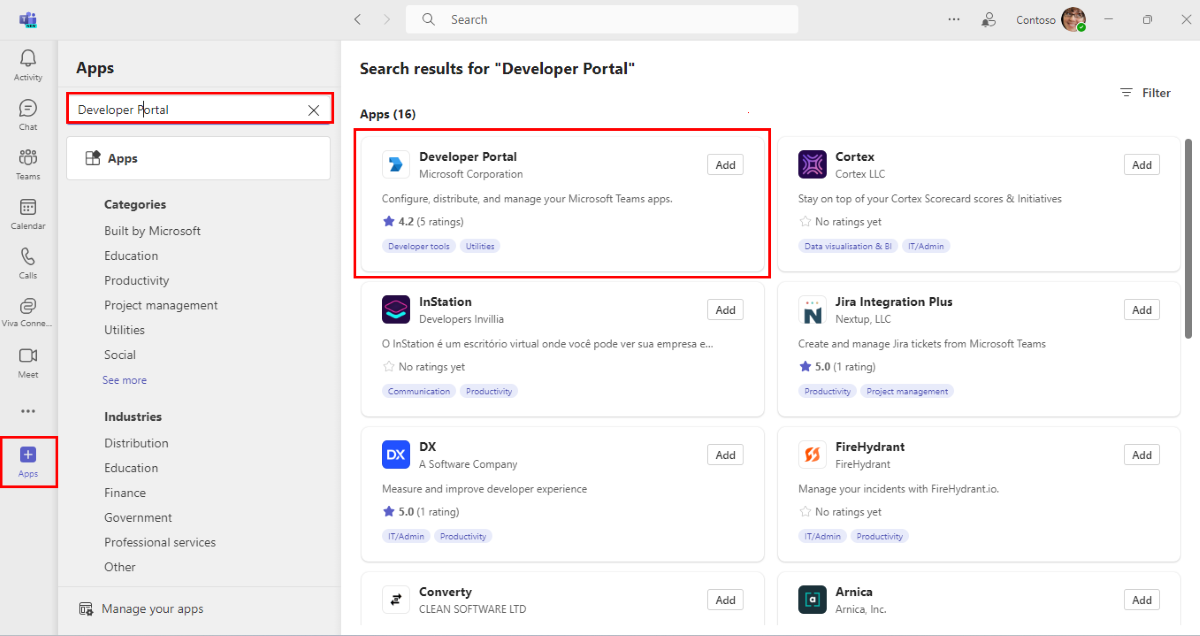
Task: Go to Teams in sidebar
Action: click(28, 164)
